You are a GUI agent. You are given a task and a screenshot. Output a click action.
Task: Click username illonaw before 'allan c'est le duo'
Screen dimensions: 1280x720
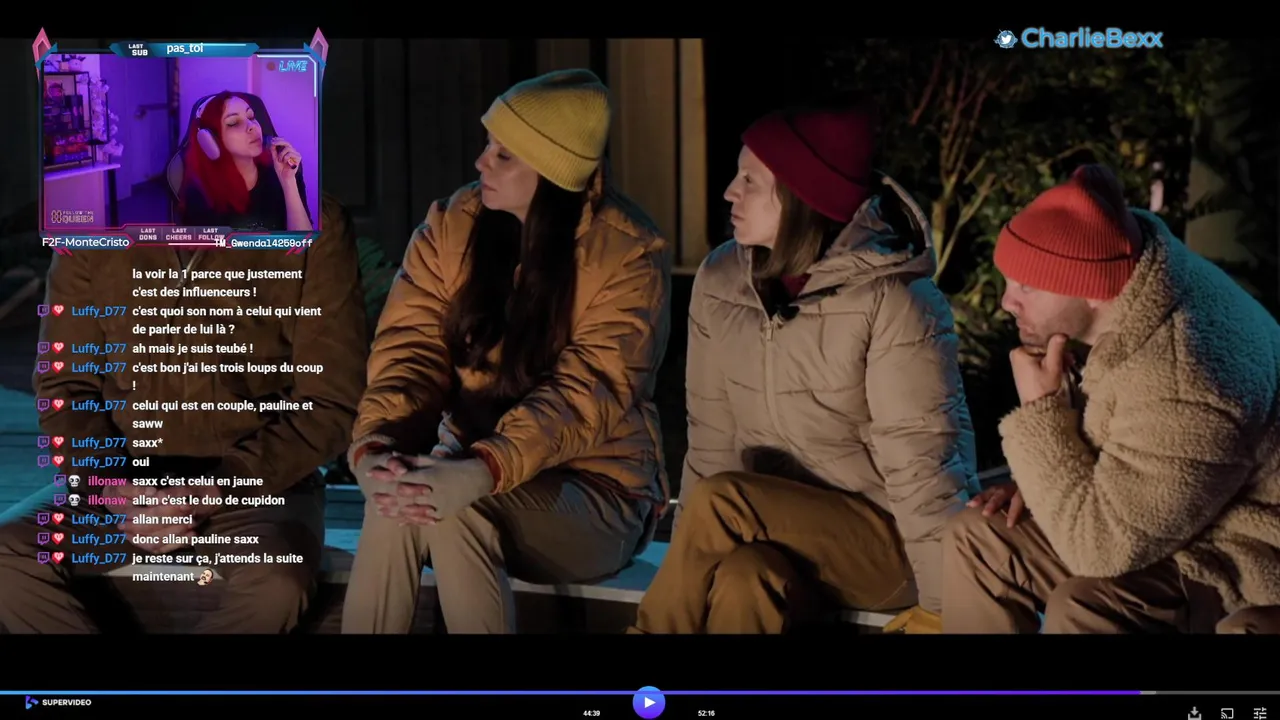pyautogui.click(x=107, y=500)
